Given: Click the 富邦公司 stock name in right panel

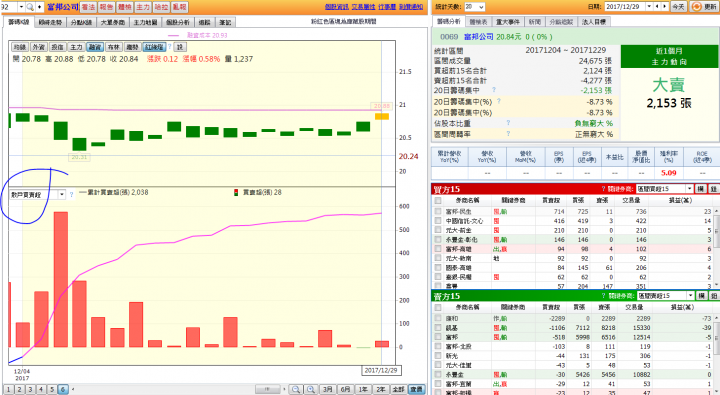Looking at the screenshot, I should point(479,37).
